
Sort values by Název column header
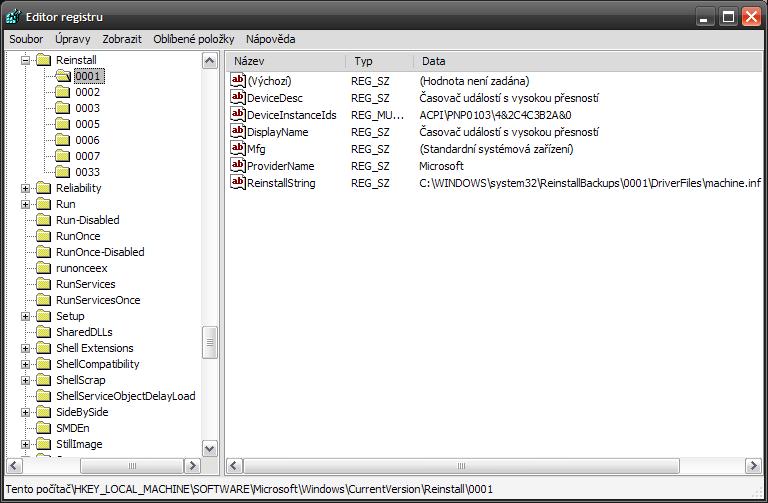(x=287, y=61)
